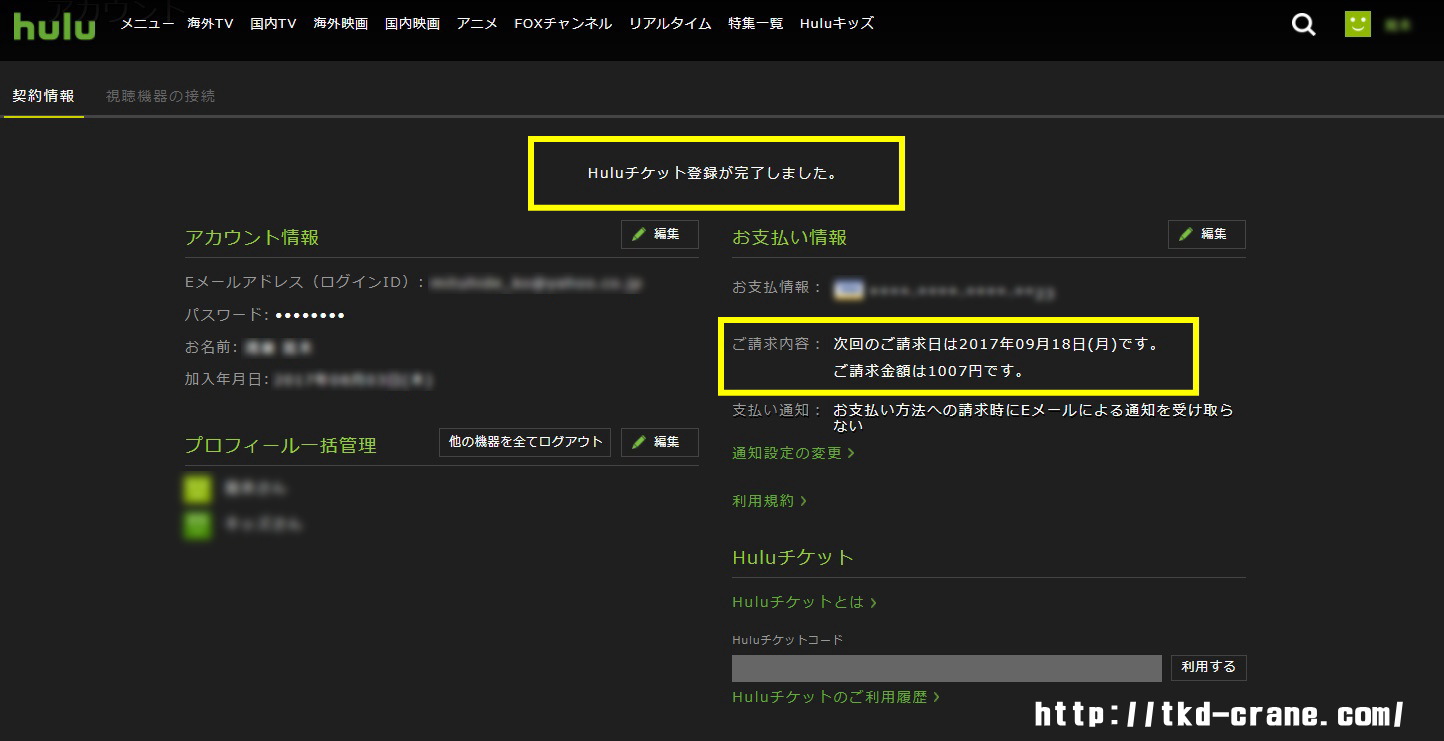Open the メニュー dropdown in the top navigation
The width and height of the screenshot is (1444, 741).
pyautogui.click(x=147, y=23)
